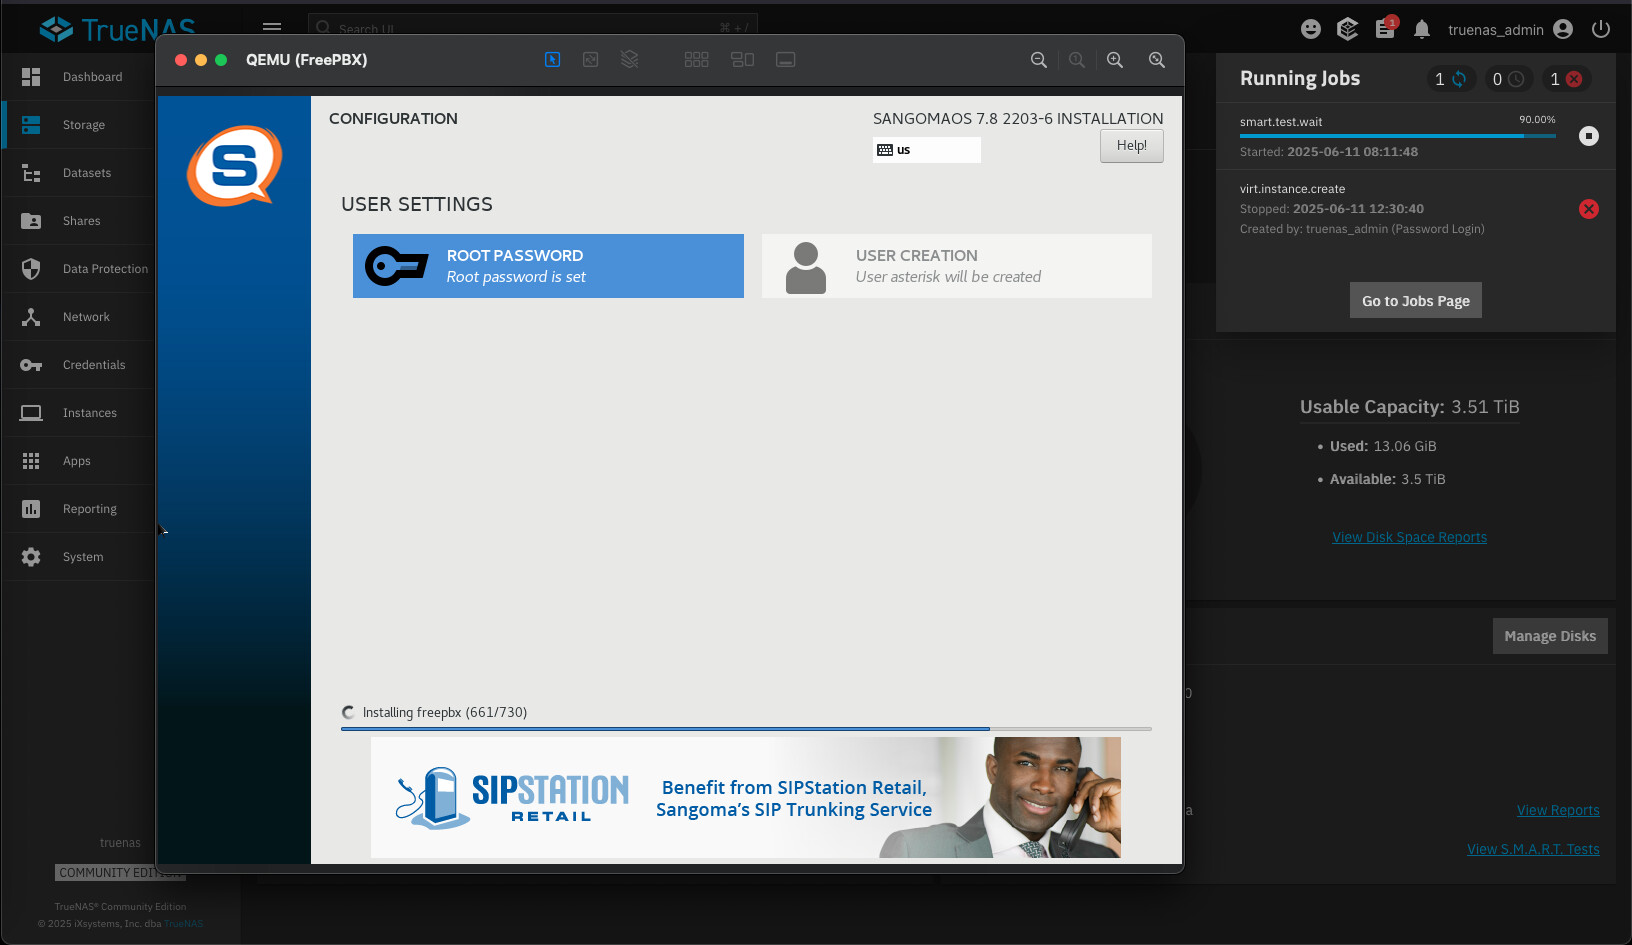Click the power icon in top bar
Viewport: 1632px width, 945px height.
[1601, 29]
